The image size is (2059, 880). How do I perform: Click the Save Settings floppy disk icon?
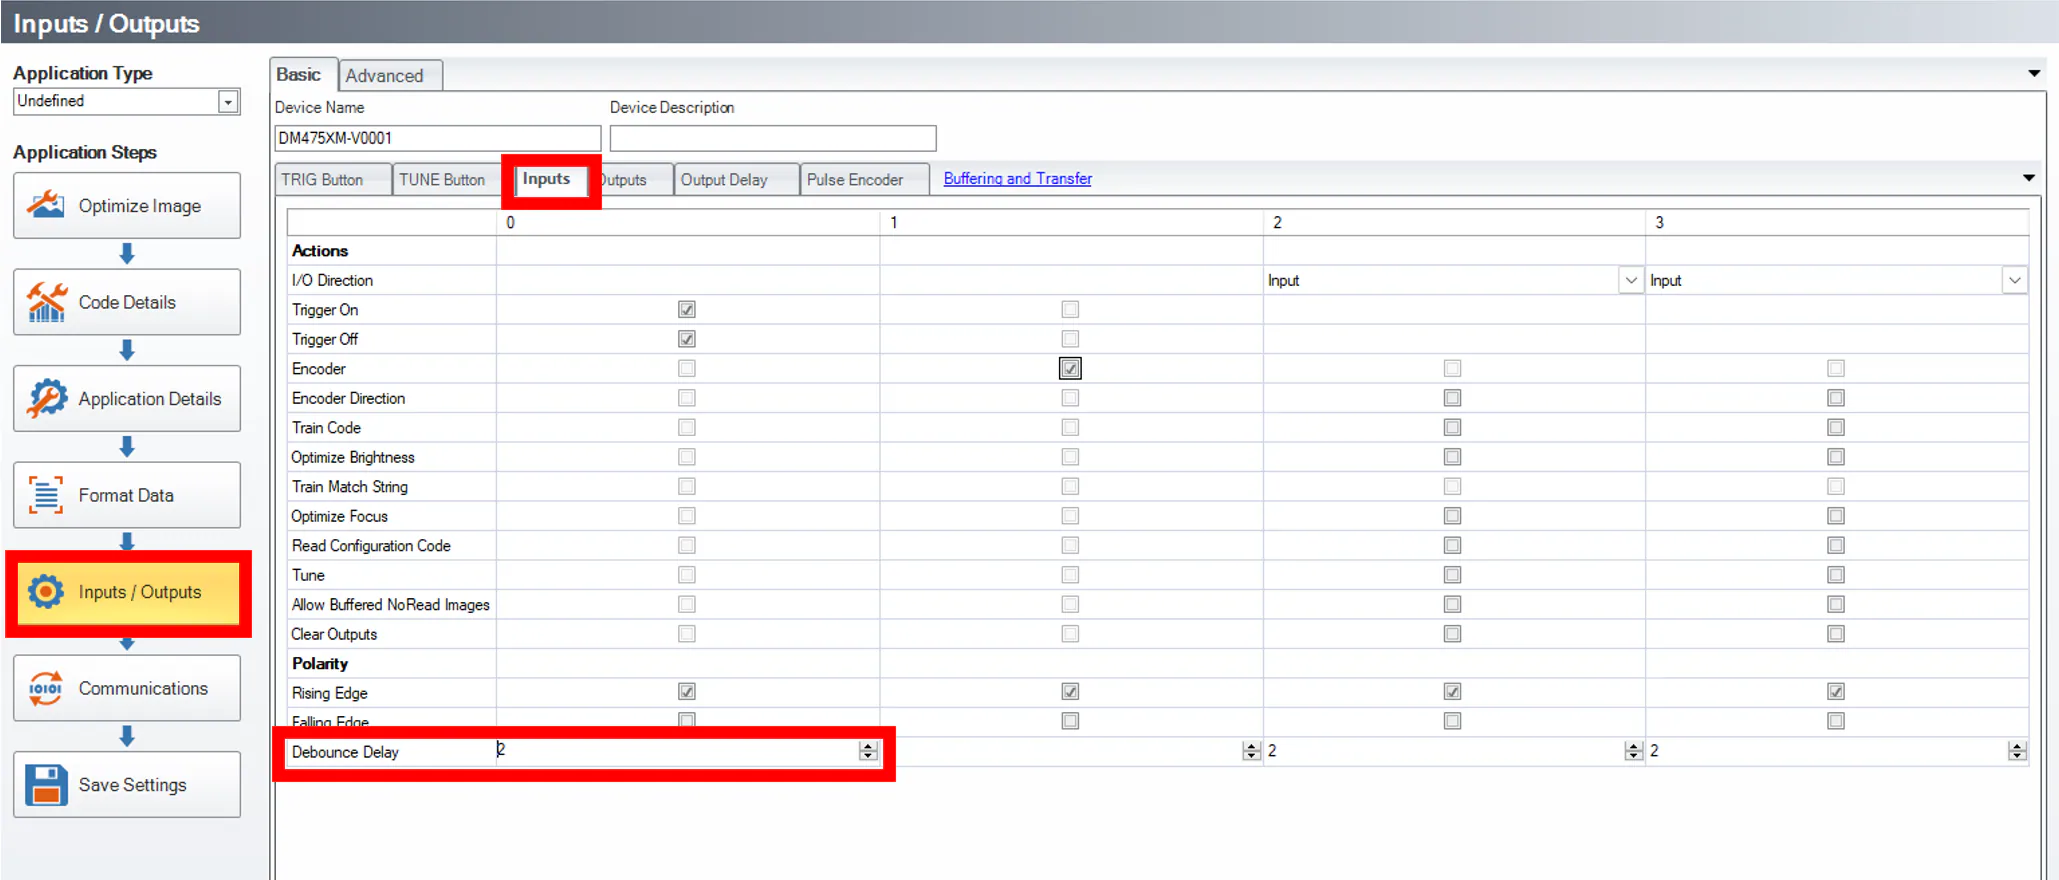tap(46, 785)
